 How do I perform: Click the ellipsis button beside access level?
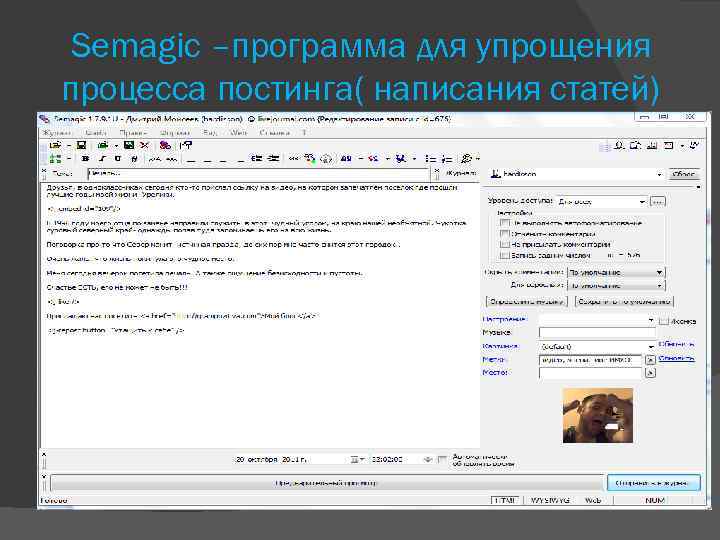[x=658, y=202]
